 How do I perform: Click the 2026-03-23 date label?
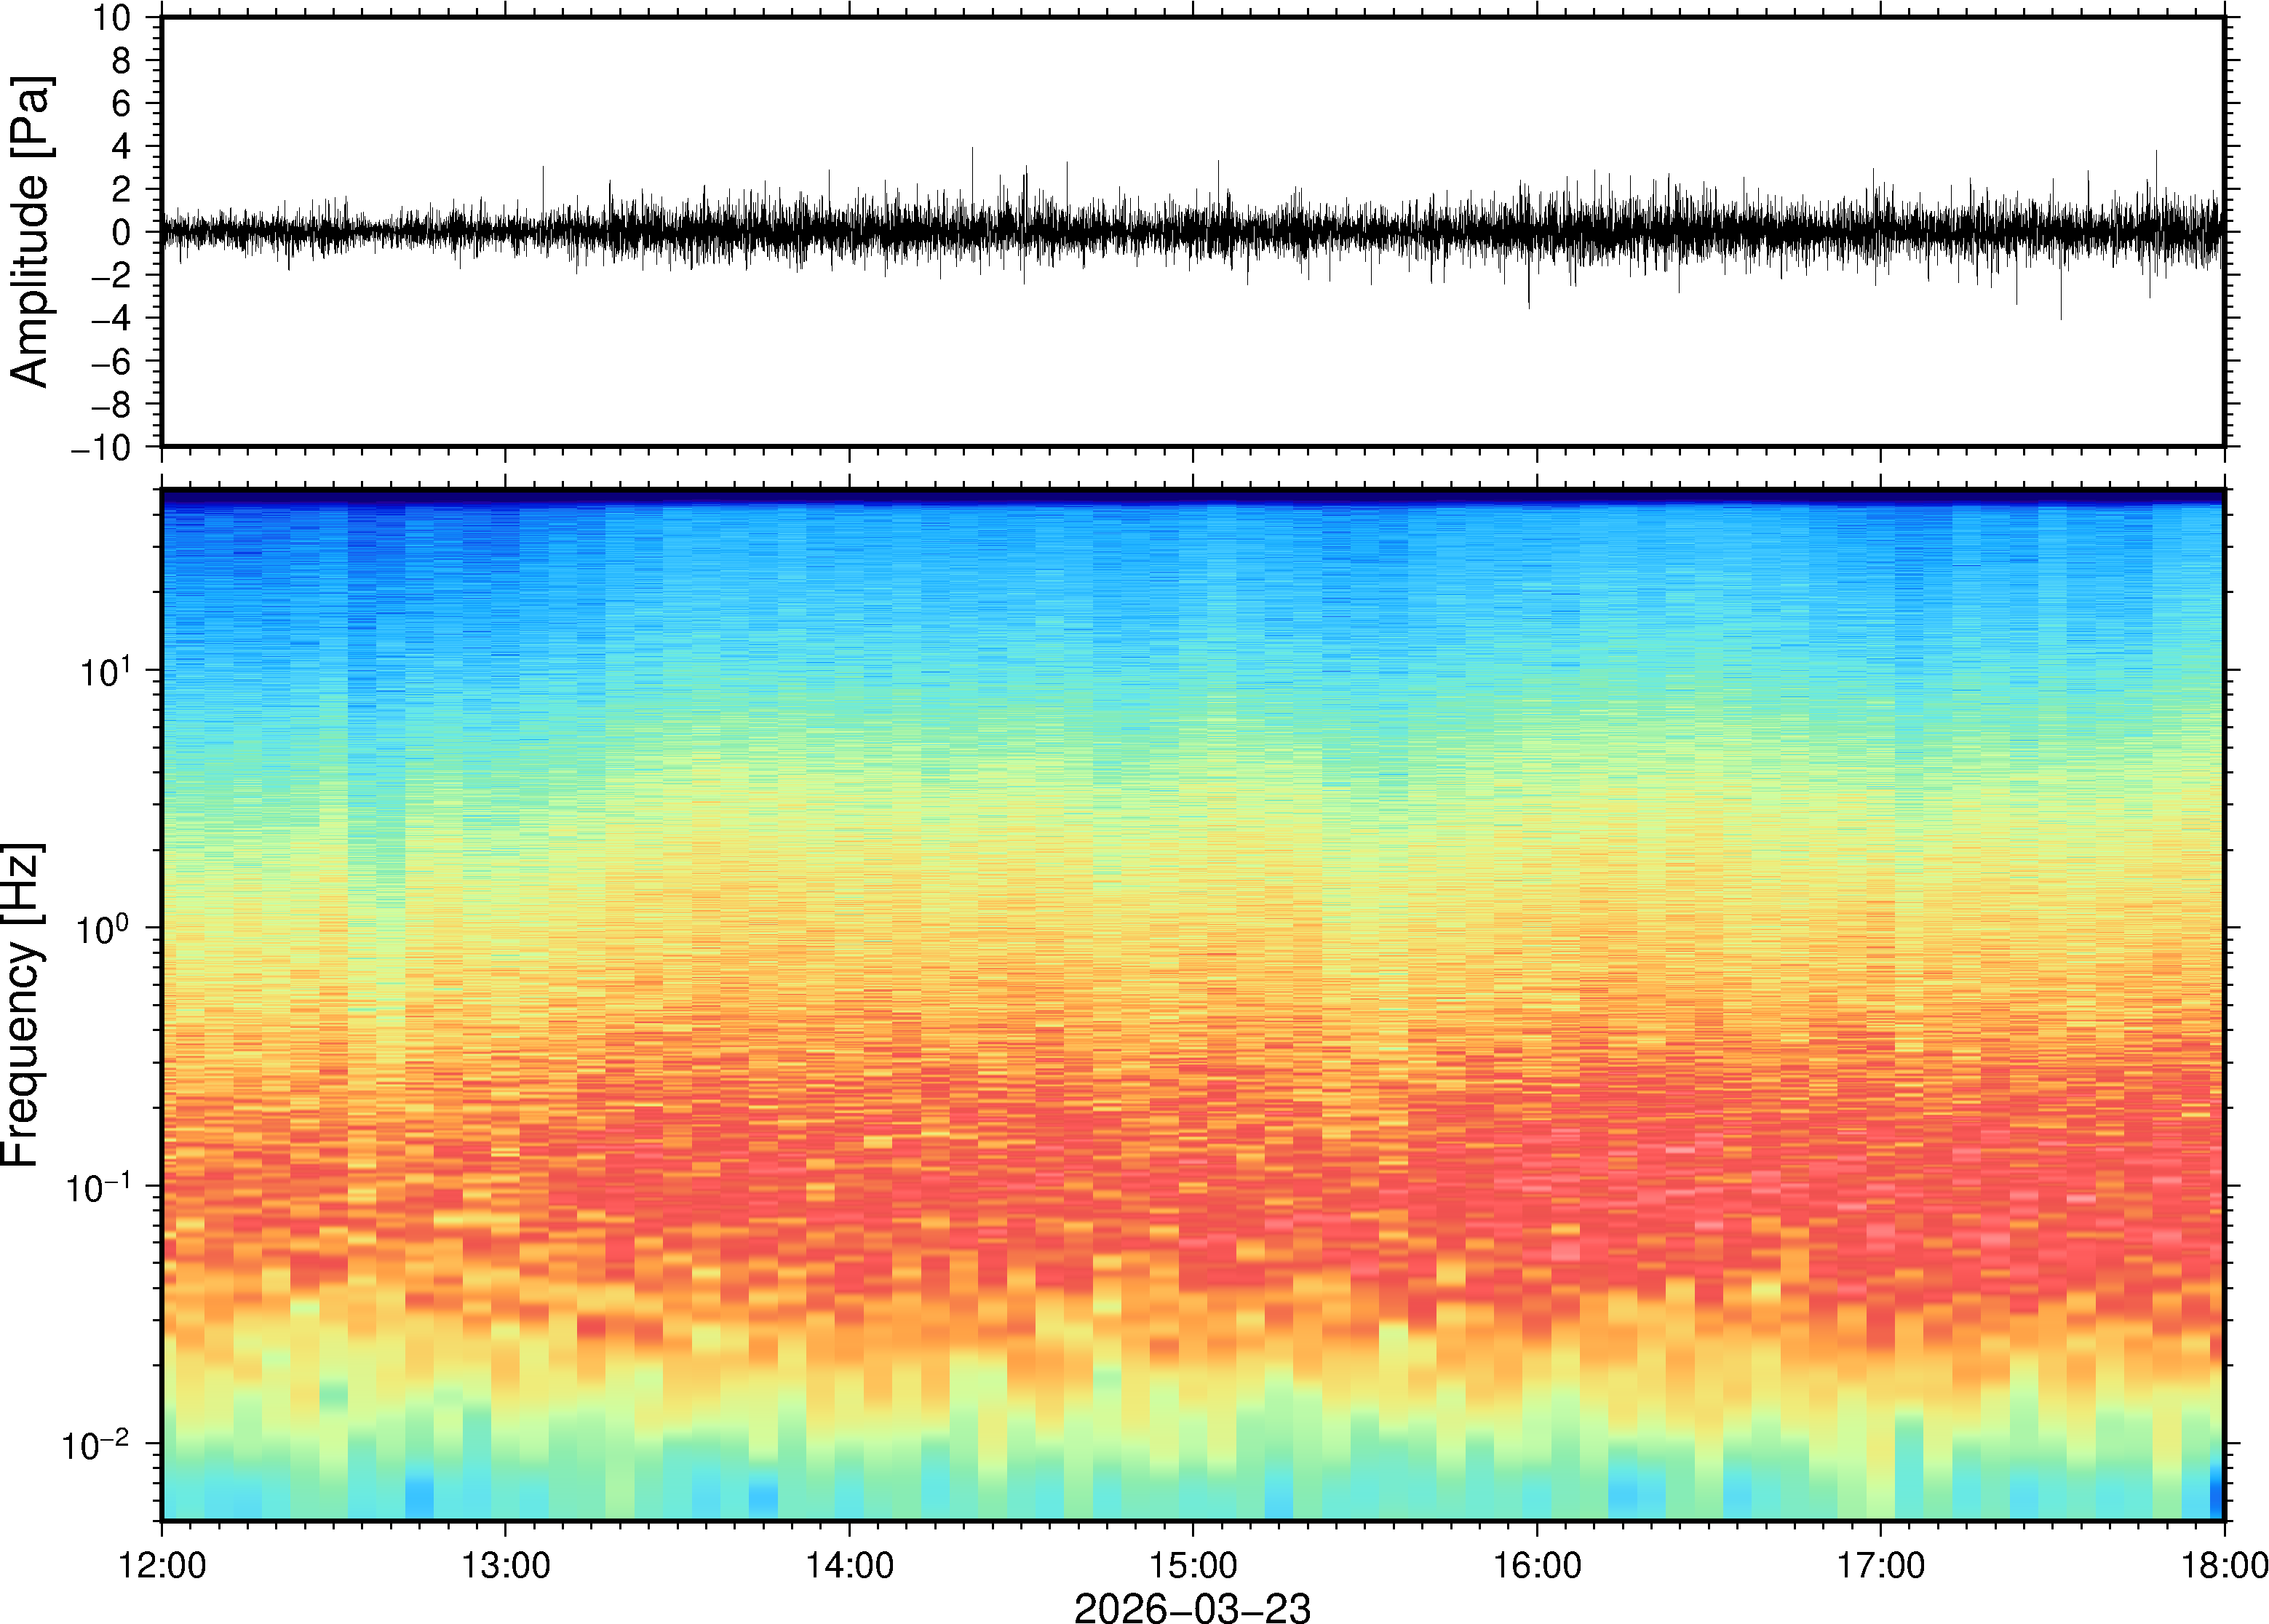1192,1607
